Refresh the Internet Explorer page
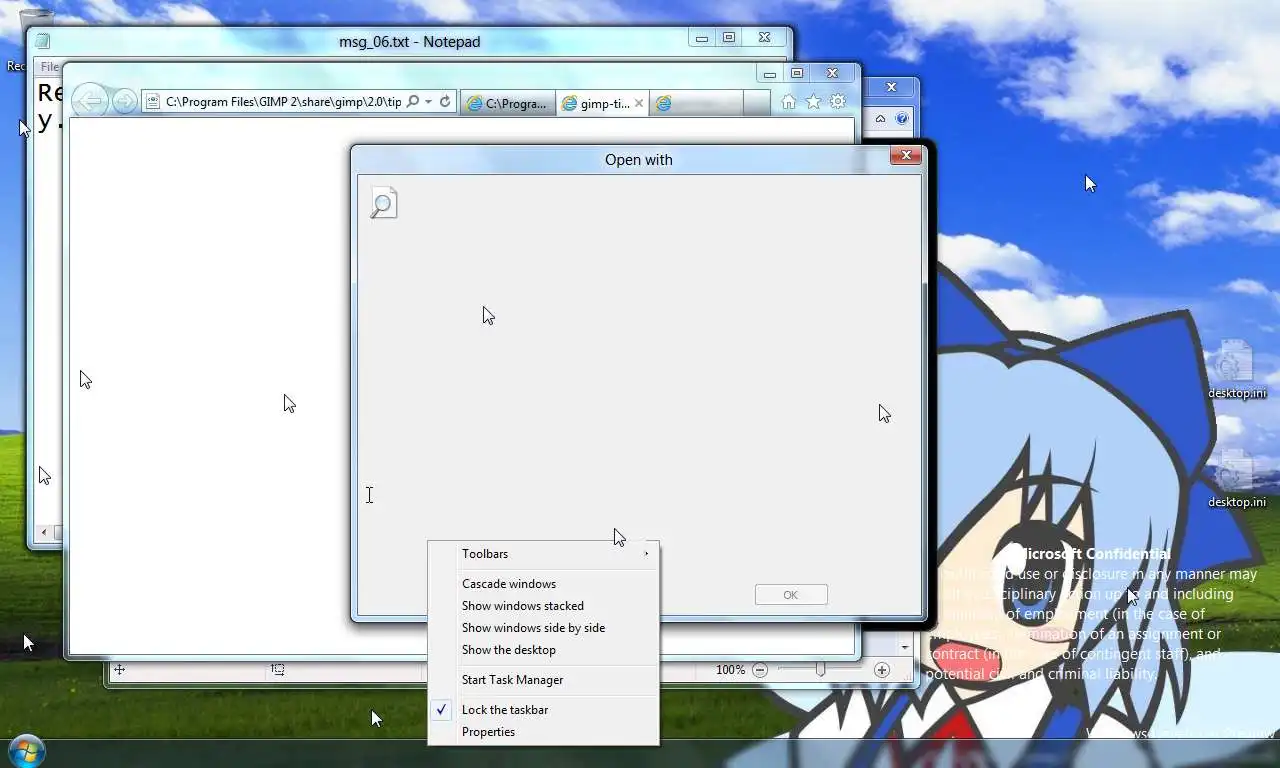Image resolution: width=1280 pixels, height=768 pixels. point(445,102)
